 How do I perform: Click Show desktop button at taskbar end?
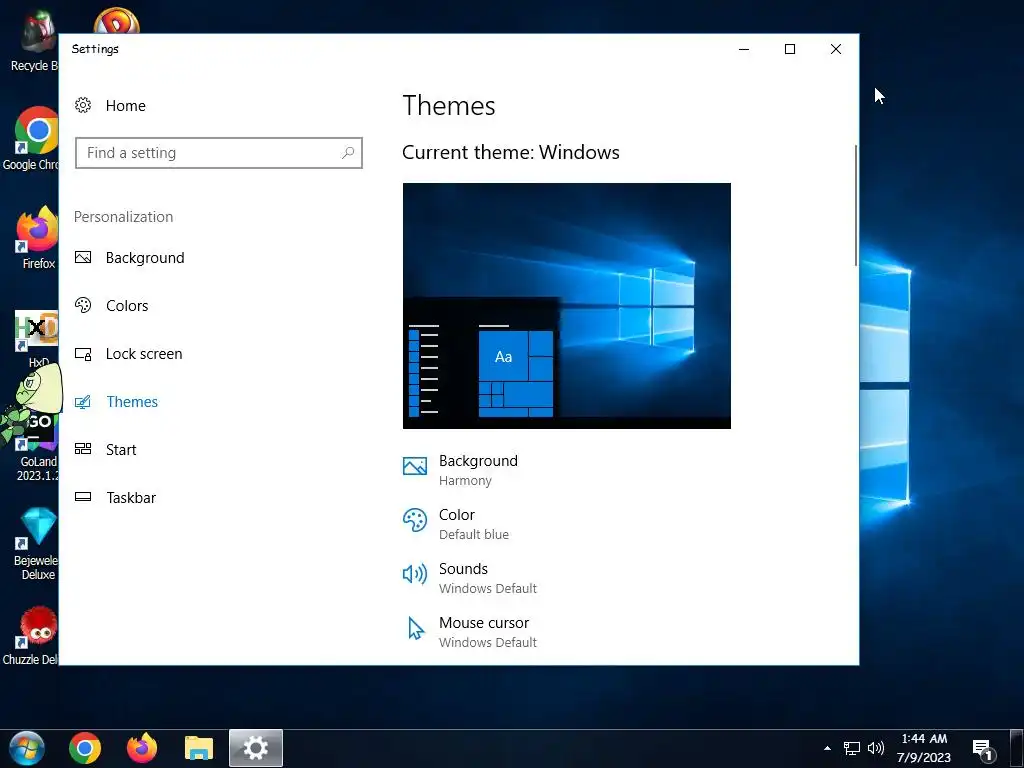click(x=1017, y=748)
